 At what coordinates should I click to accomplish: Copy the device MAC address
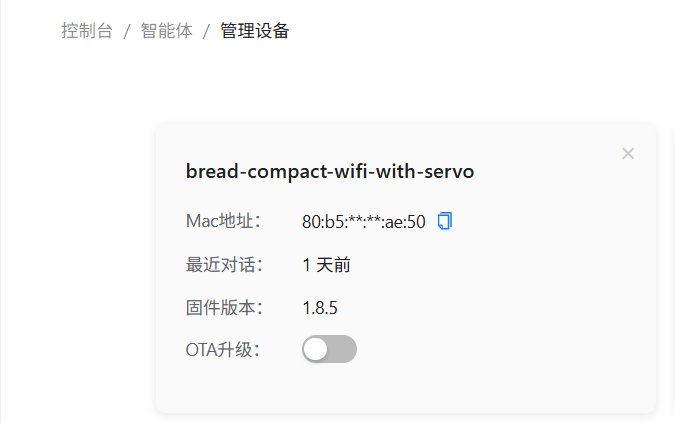coord(446,220)
